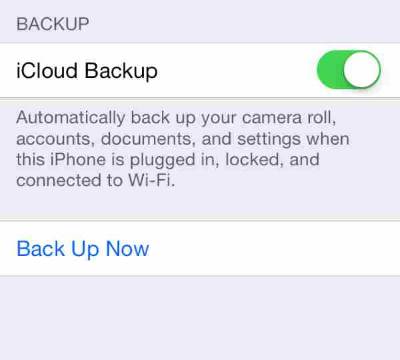Click the empty area below Back Up Now

(x=200, y=318)
